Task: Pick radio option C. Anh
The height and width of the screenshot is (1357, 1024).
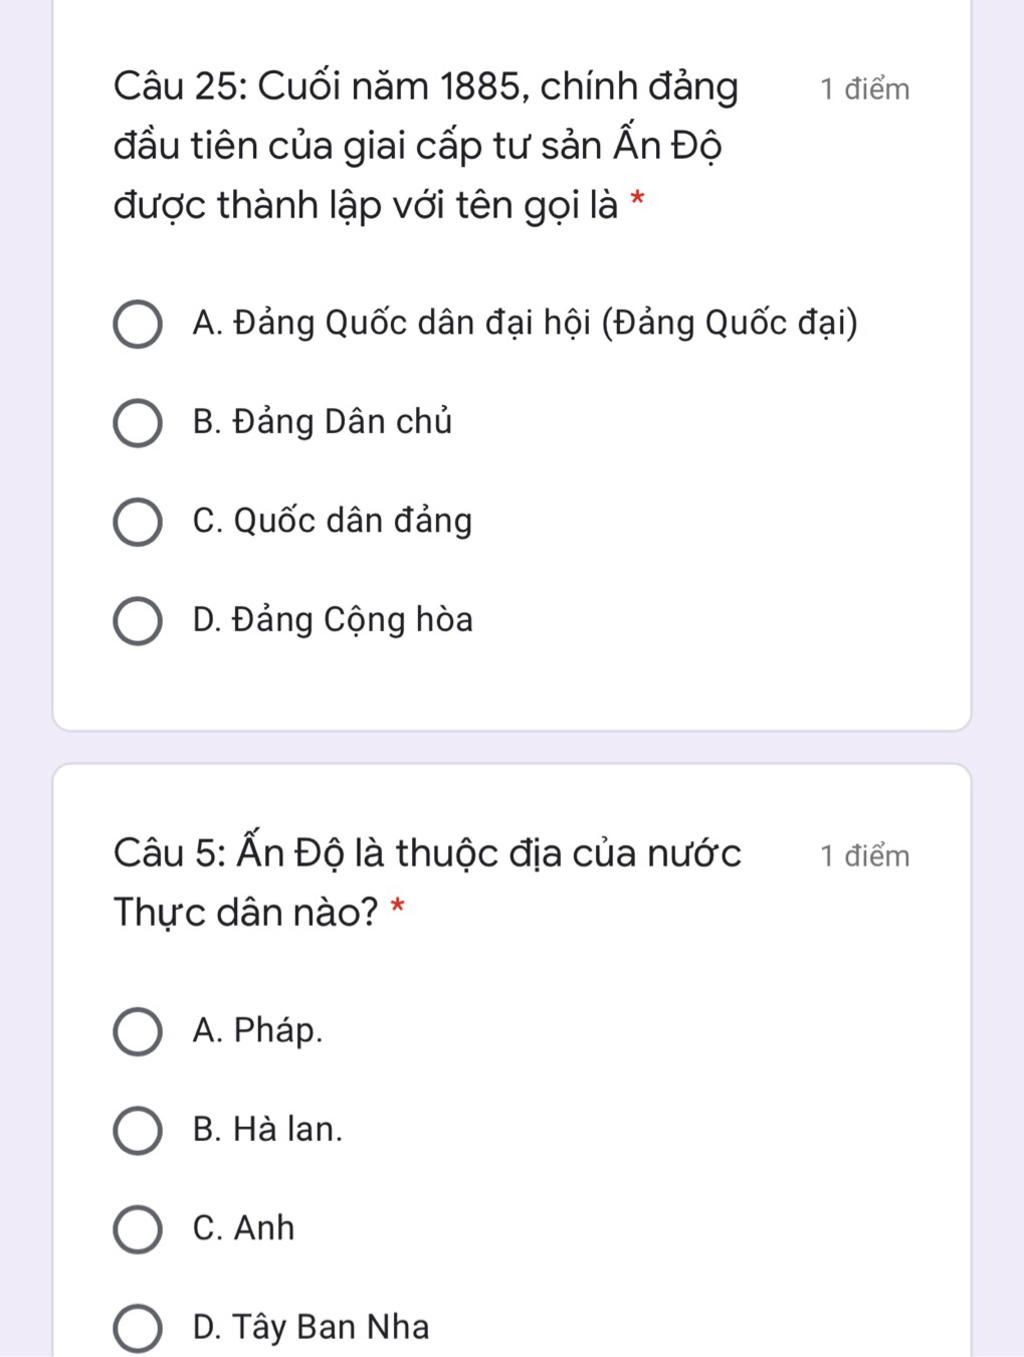Action: coord(137,1229)
